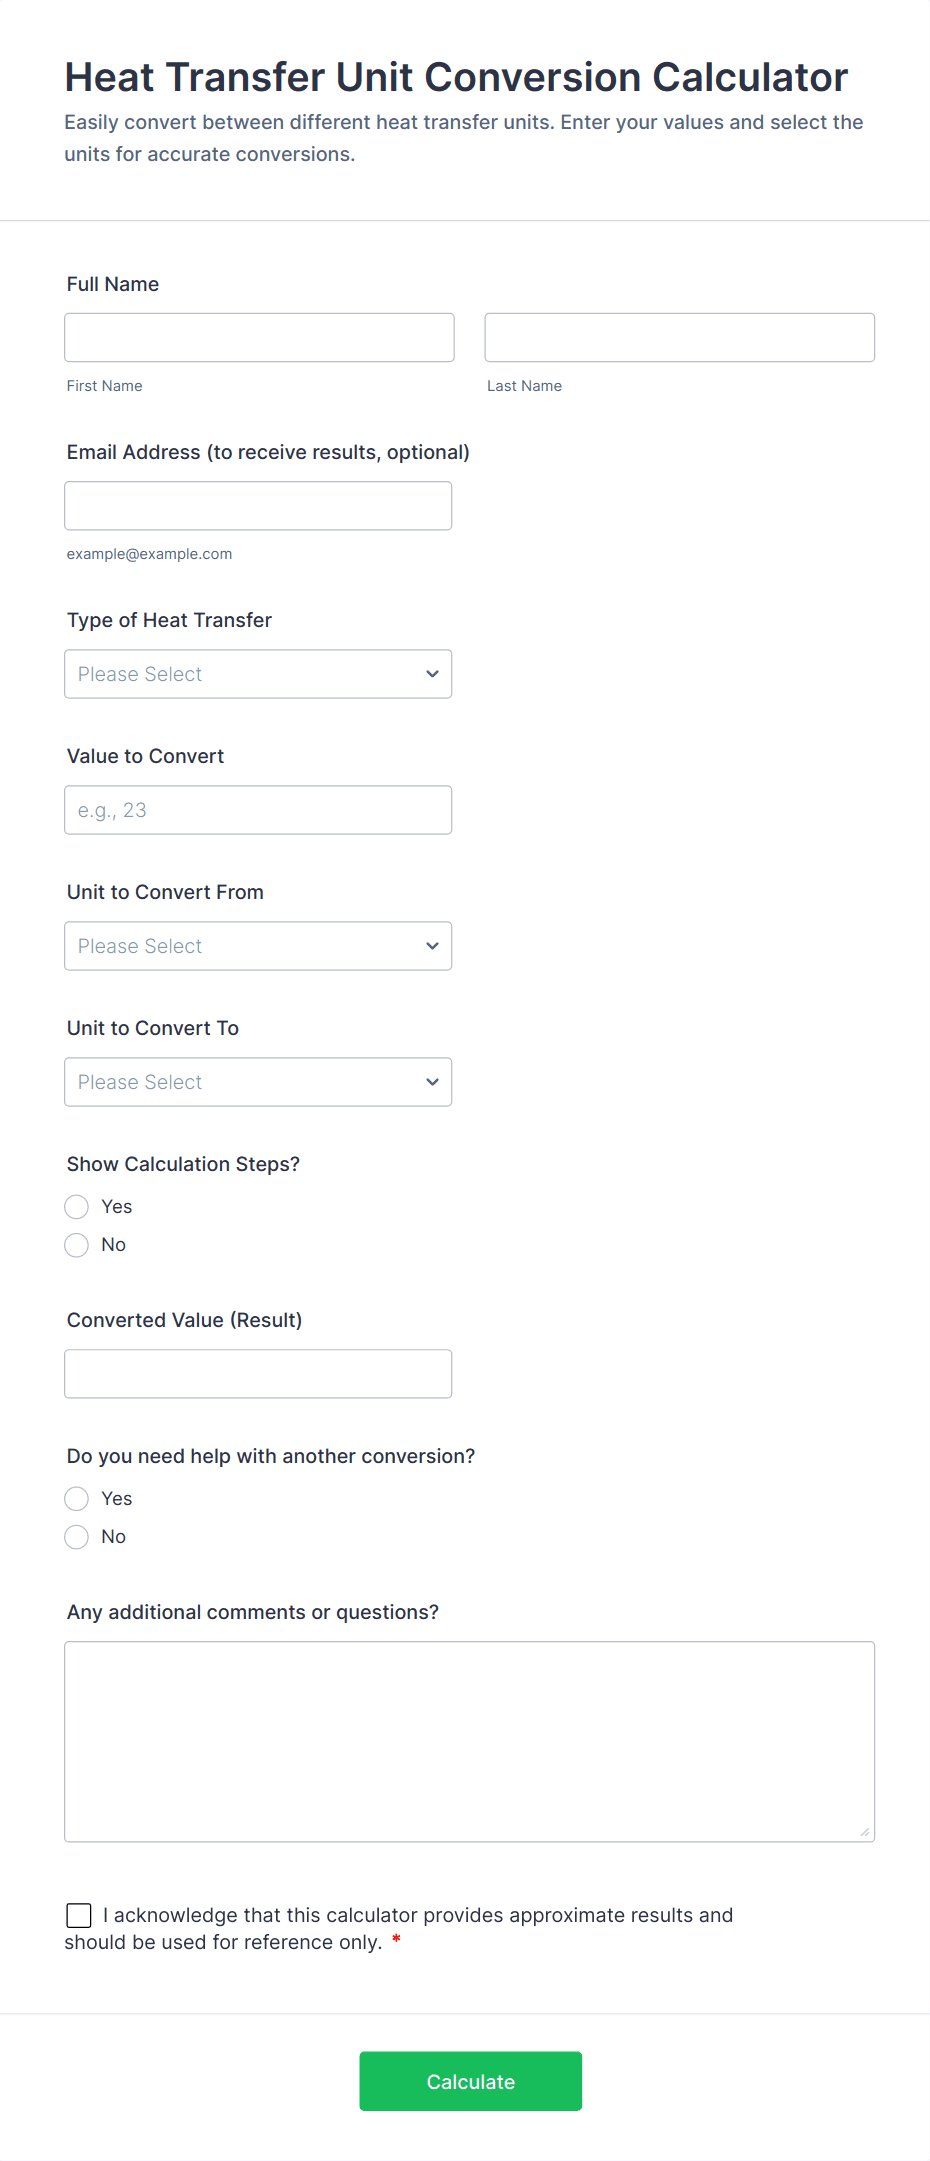Choose Yes for help with another conversion
This screenshot has height=2161, width=930.
point(77,1499)
